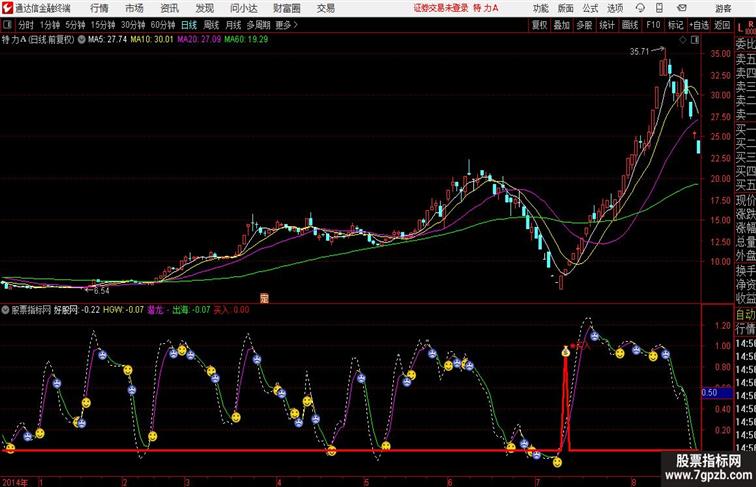Click the MA5: 27.74 value
The height and width of the screenshot is (487, 756).
(x=107, y=40)
